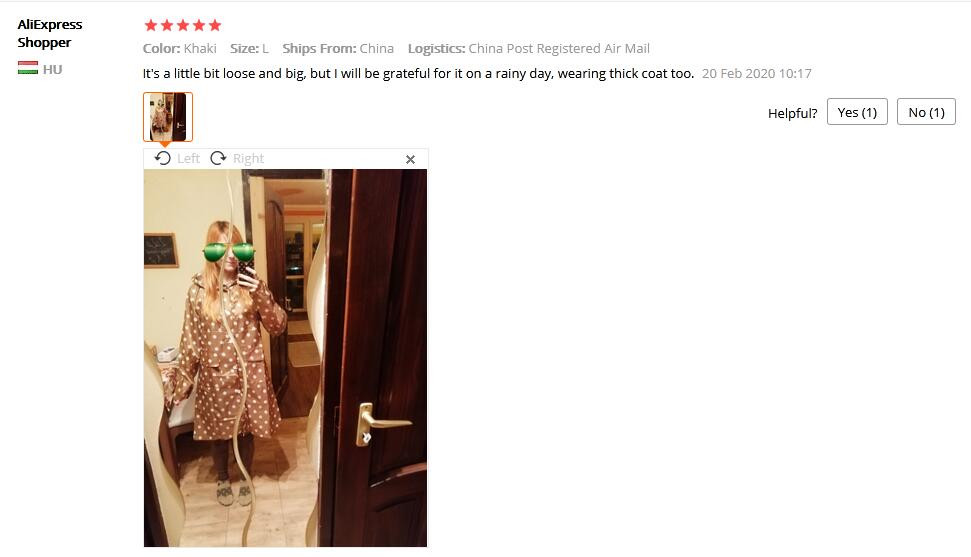Click the "Left" rotate label

[188, 159]
